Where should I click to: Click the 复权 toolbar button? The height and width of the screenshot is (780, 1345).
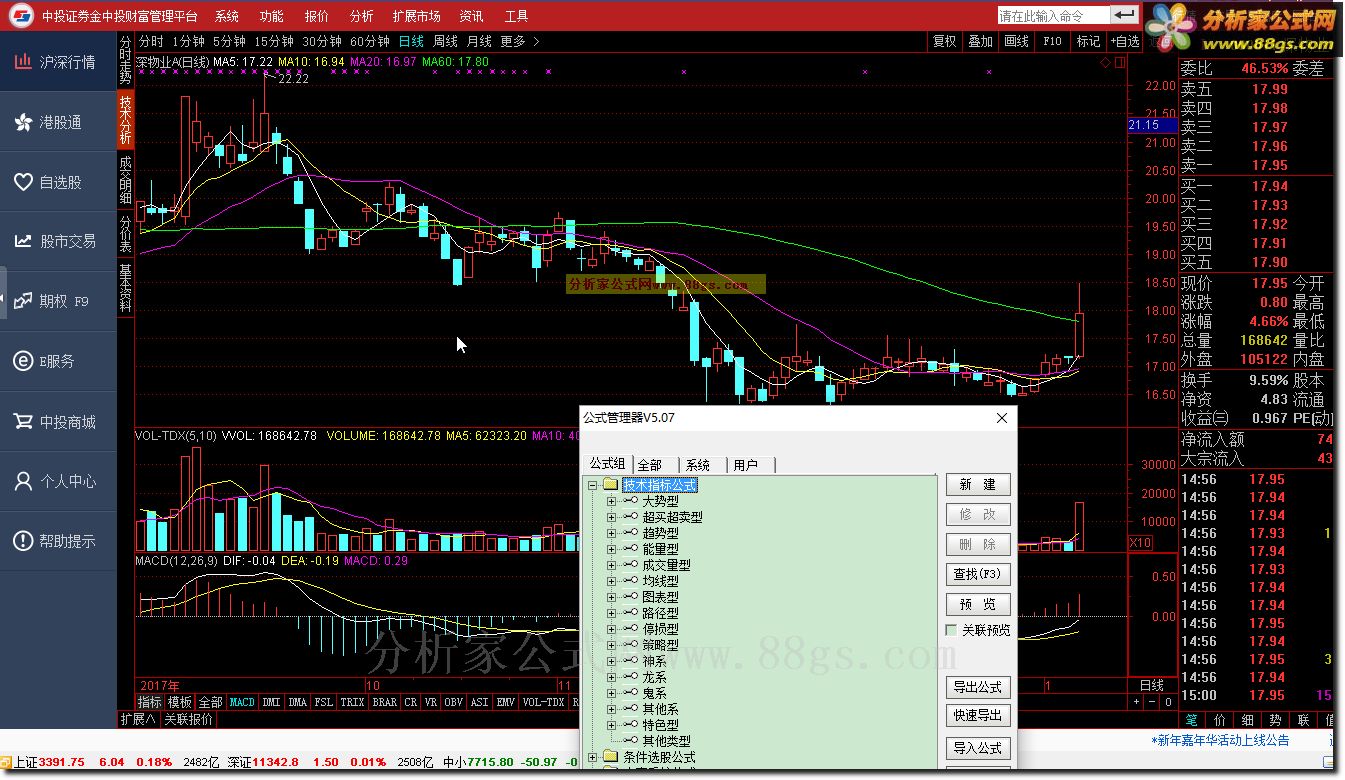coord(945,41)
